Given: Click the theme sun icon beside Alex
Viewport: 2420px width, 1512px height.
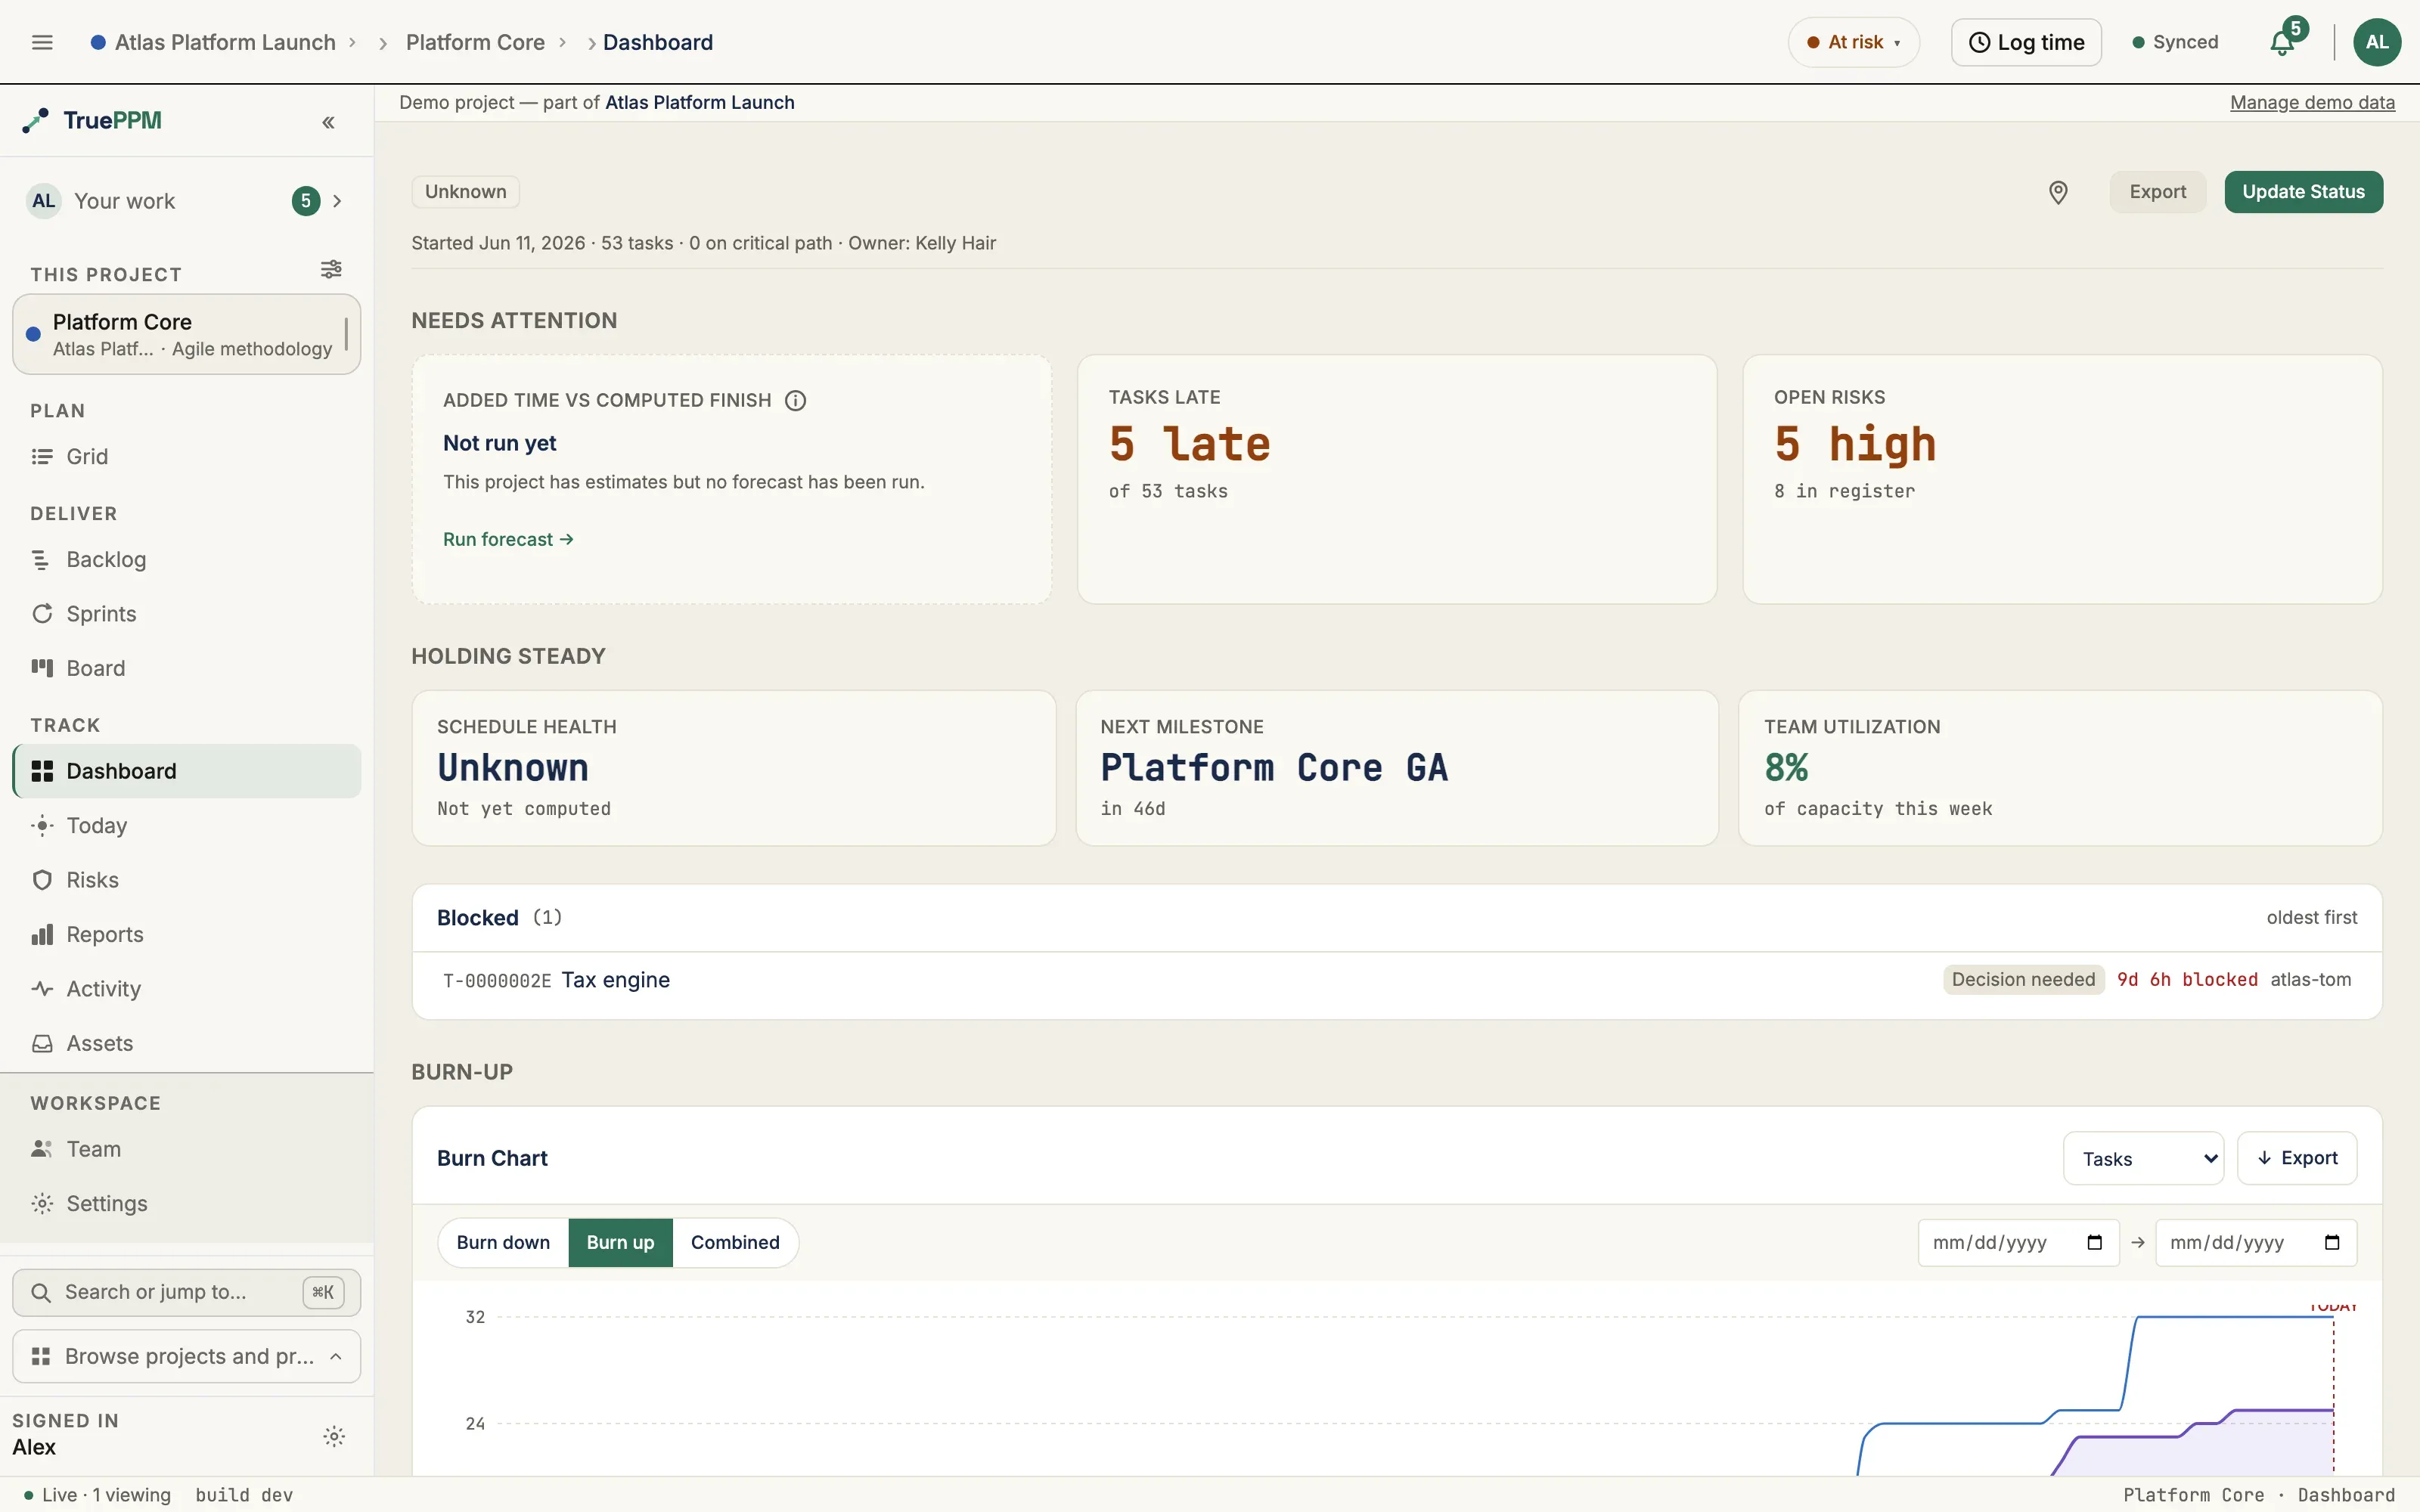Looking at the screenshot, I should point(334,1436).
